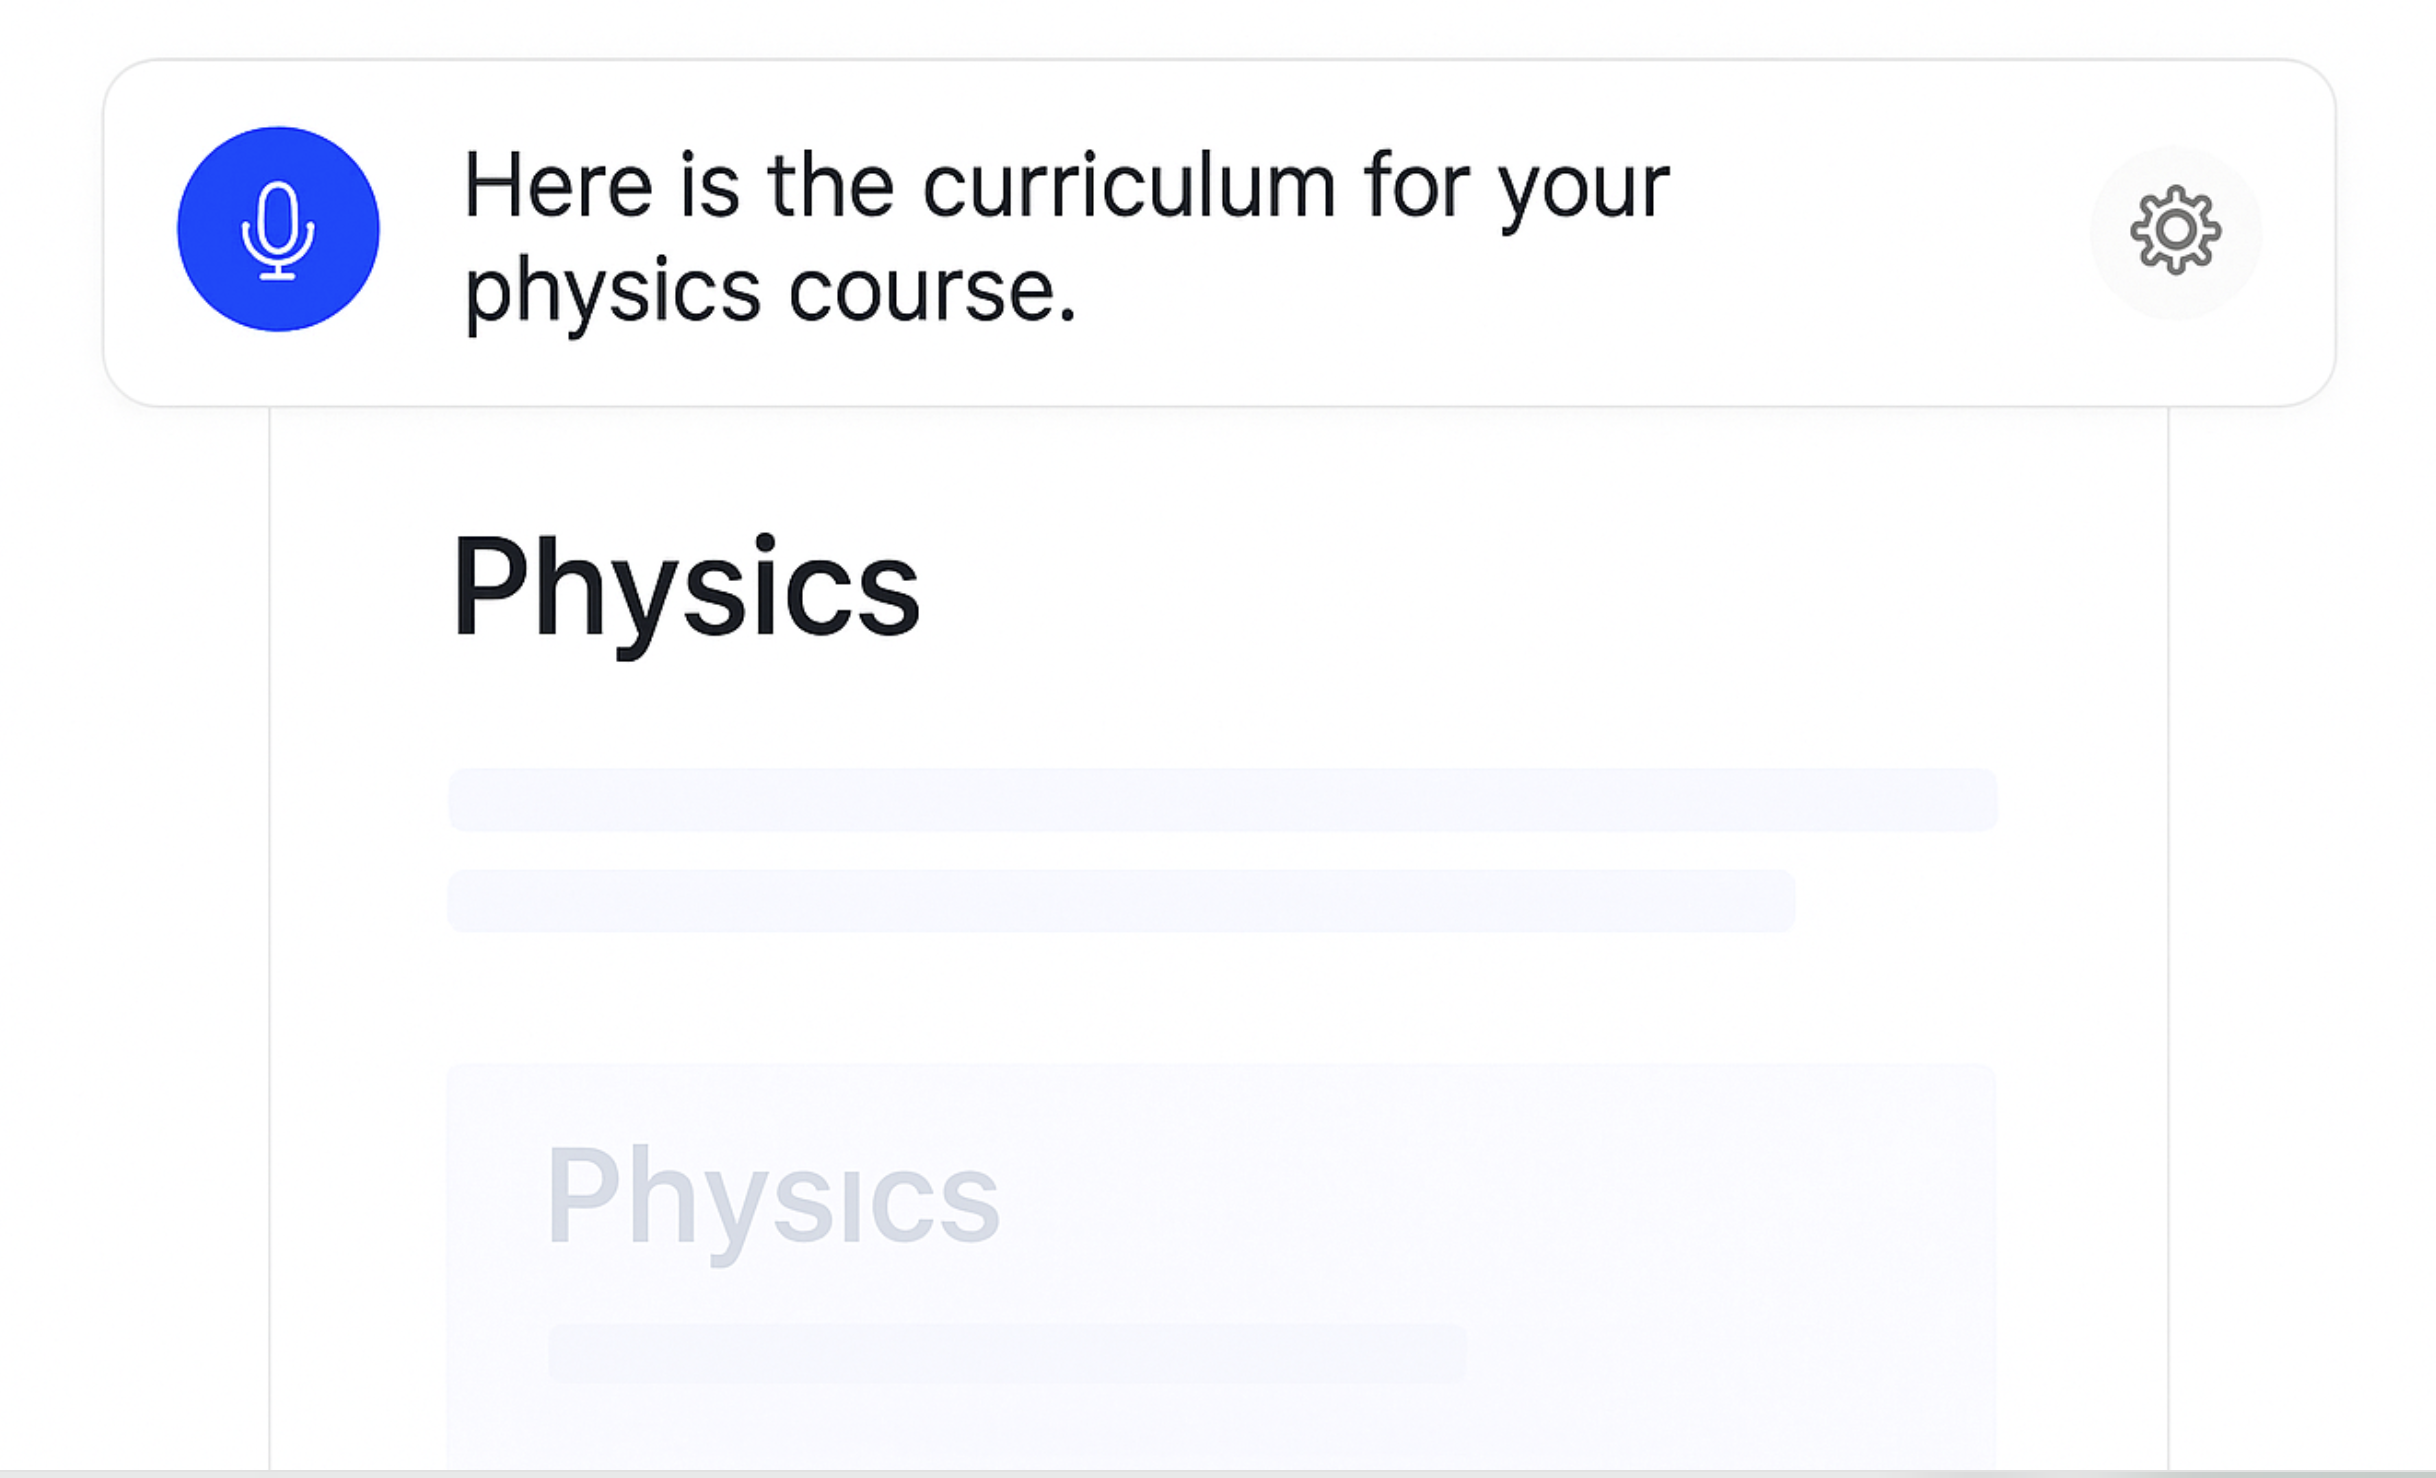Click the first long placeholder line under Physics
Image resolution: width=2436 pixels, height=1478 pixels.
point(1222,799)
